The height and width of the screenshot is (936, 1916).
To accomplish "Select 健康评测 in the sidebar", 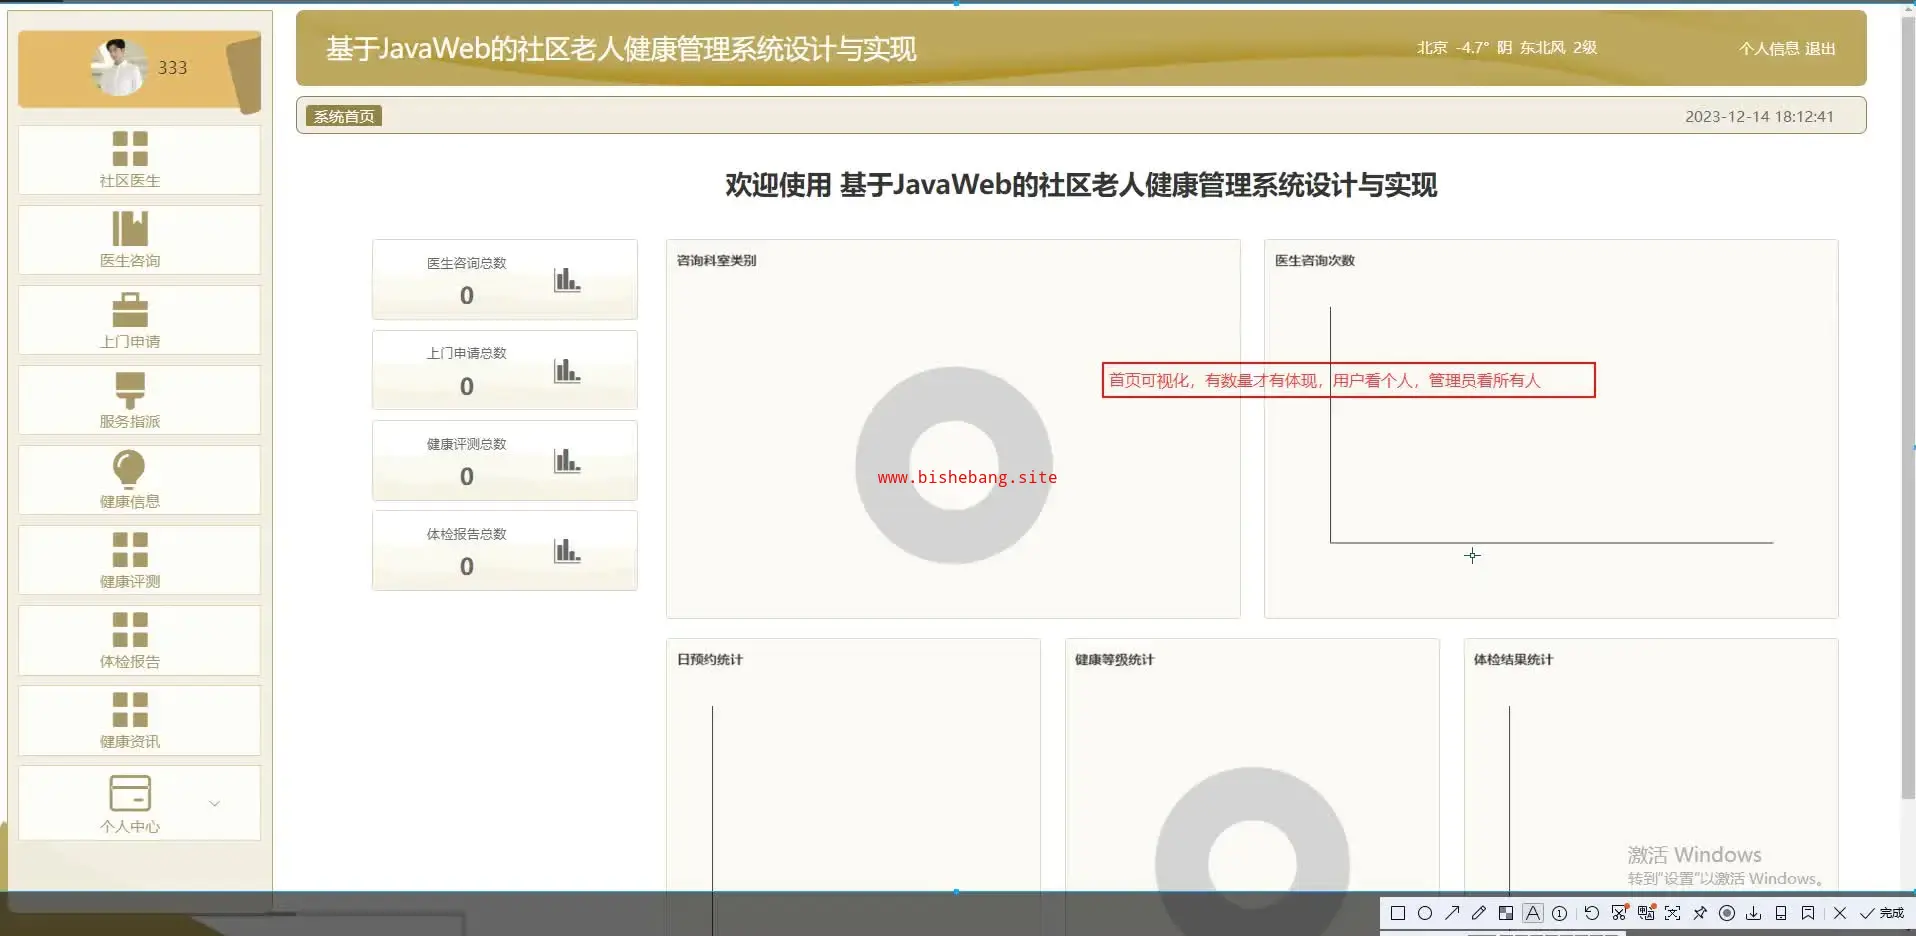I will [139, 560].
